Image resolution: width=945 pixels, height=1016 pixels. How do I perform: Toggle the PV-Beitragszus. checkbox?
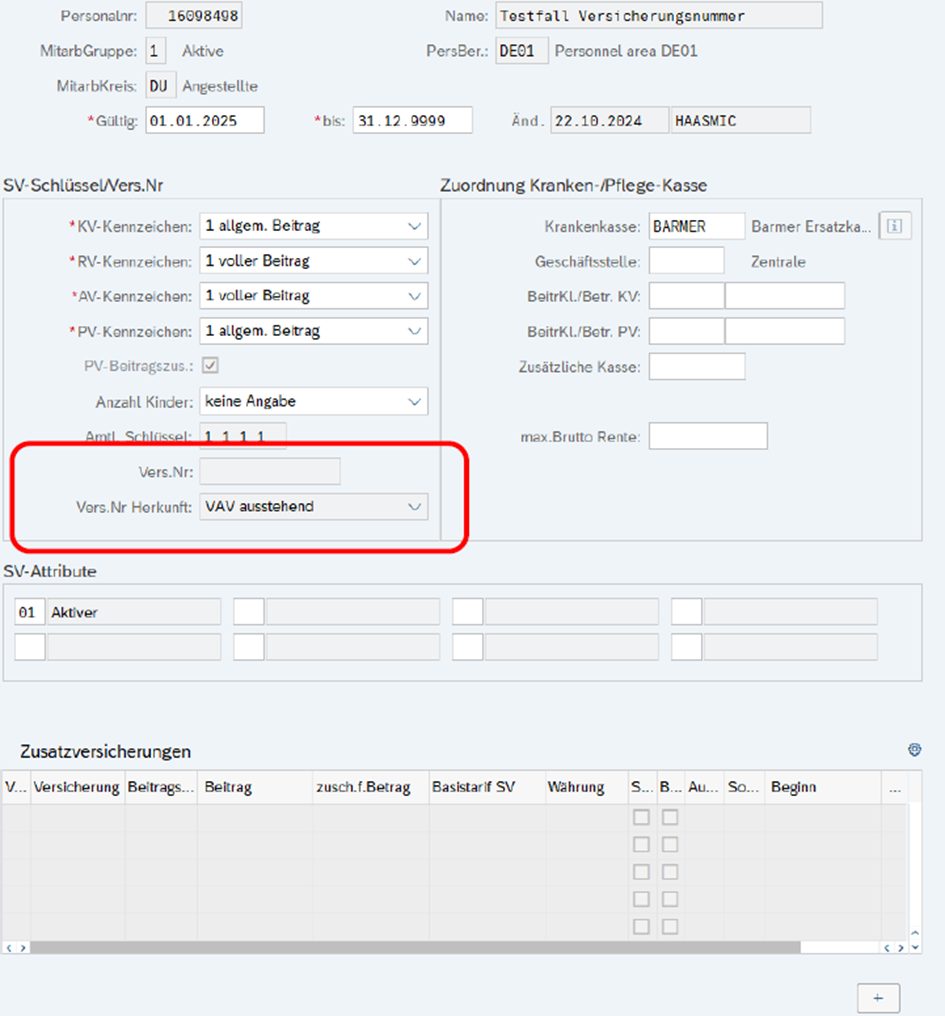coord(210,366)
